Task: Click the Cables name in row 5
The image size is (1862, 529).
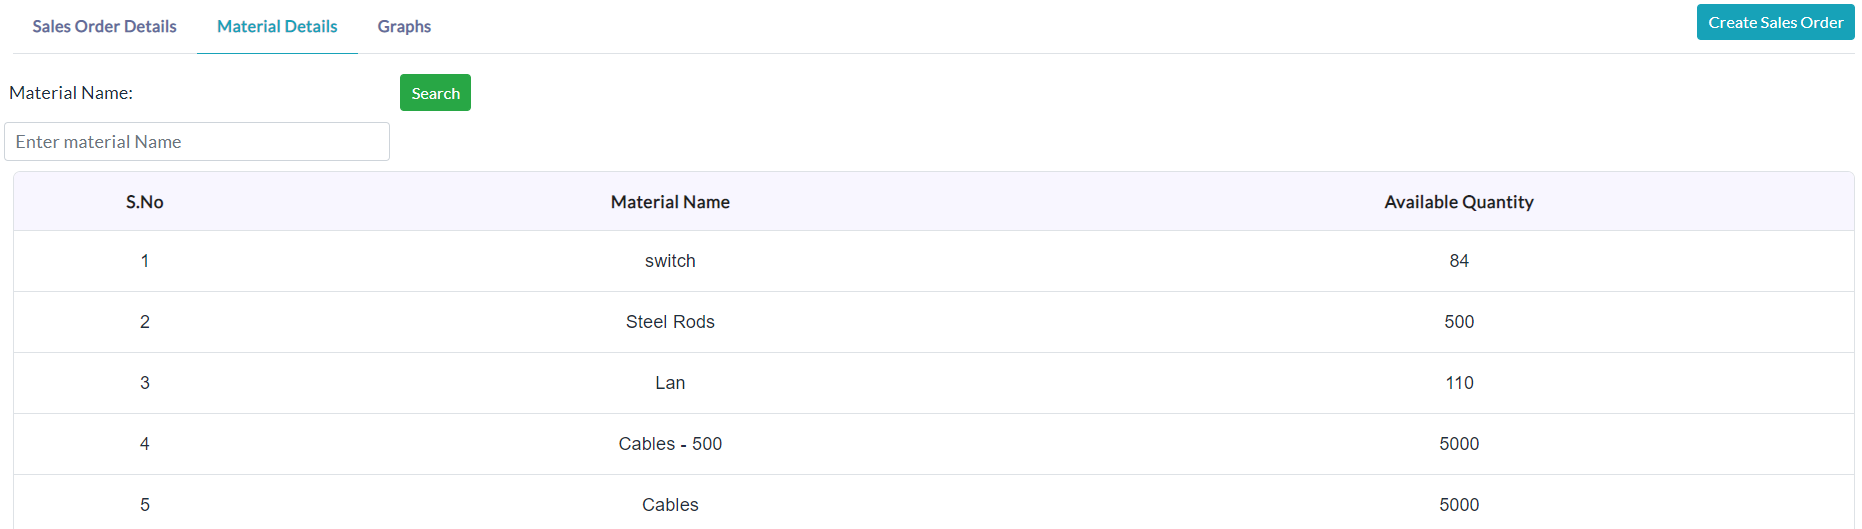Action: [670, 505]
